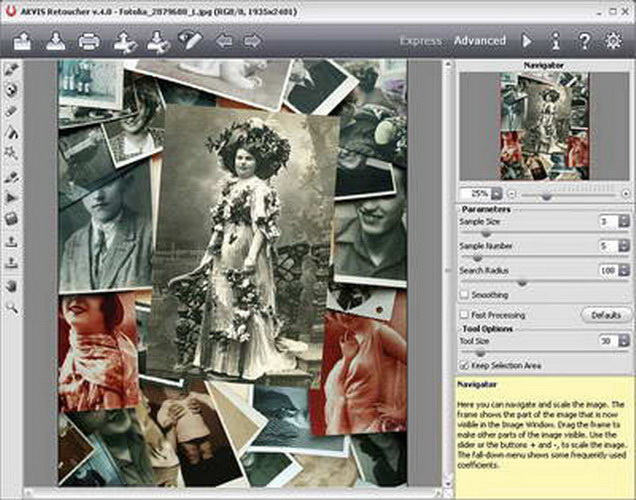
Task: Uncheck Keep Selection Area
Action: (x=464, y=366)
